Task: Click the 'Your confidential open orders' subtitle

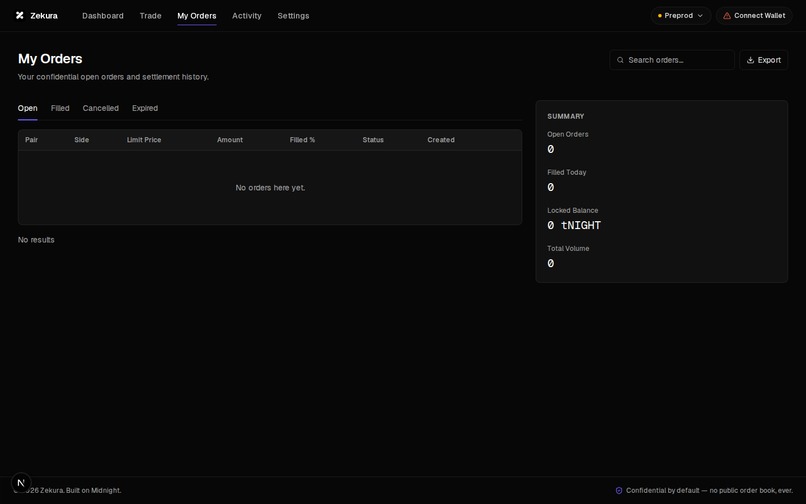Action: coord(113,77)
